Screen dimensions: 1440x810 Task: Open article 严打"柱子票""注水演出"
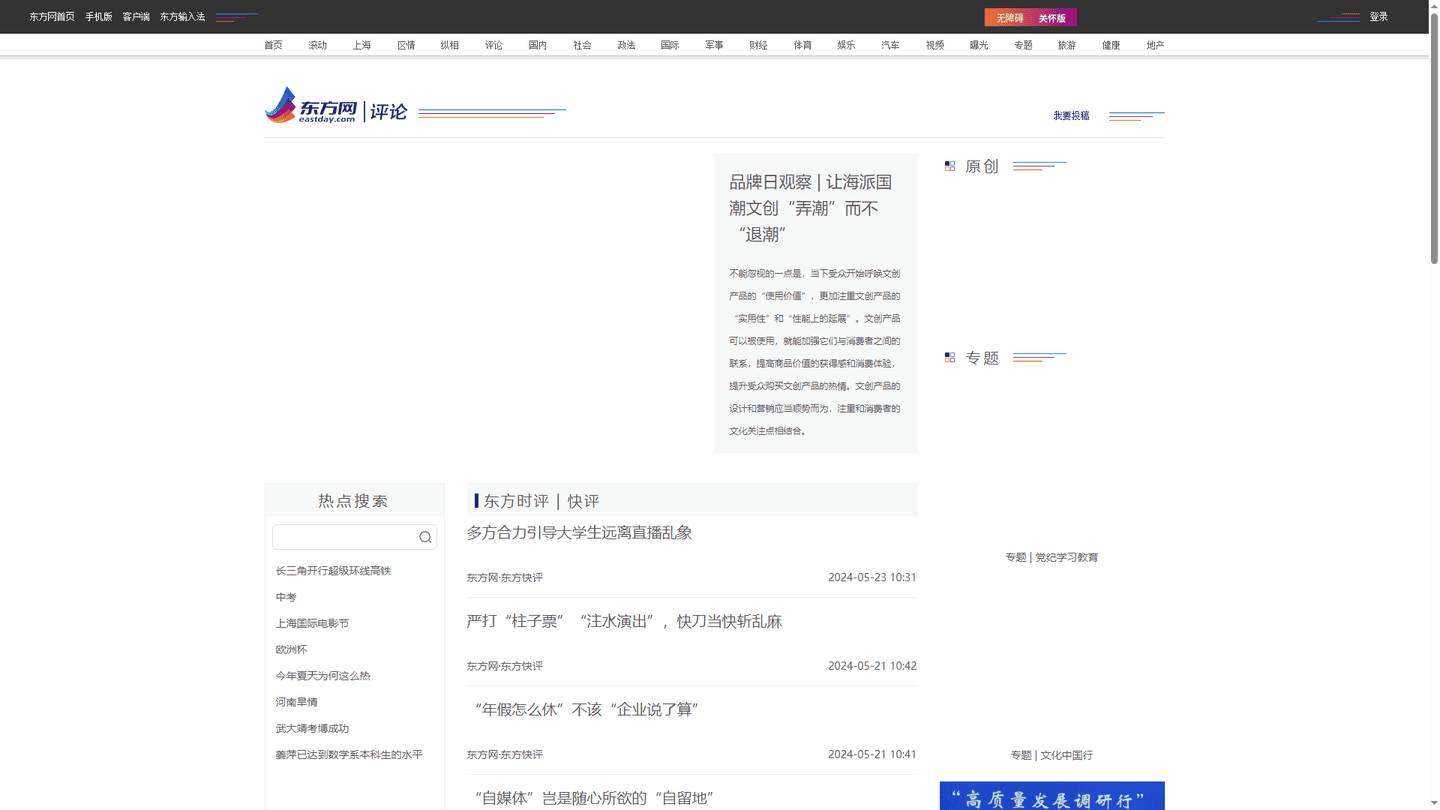(x=624, y=621)
